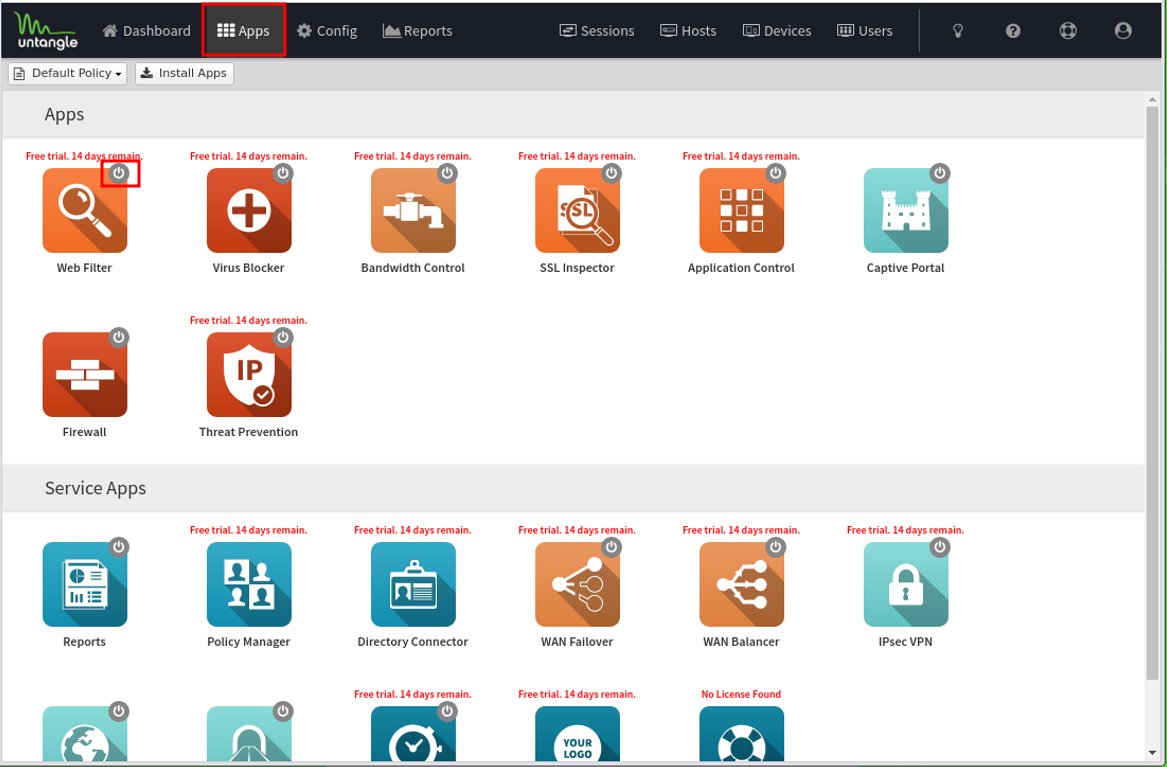Viewport: 1167px width, 767px height.
Task: Click the scrollbar down arrow
Action: [1153, 754]
